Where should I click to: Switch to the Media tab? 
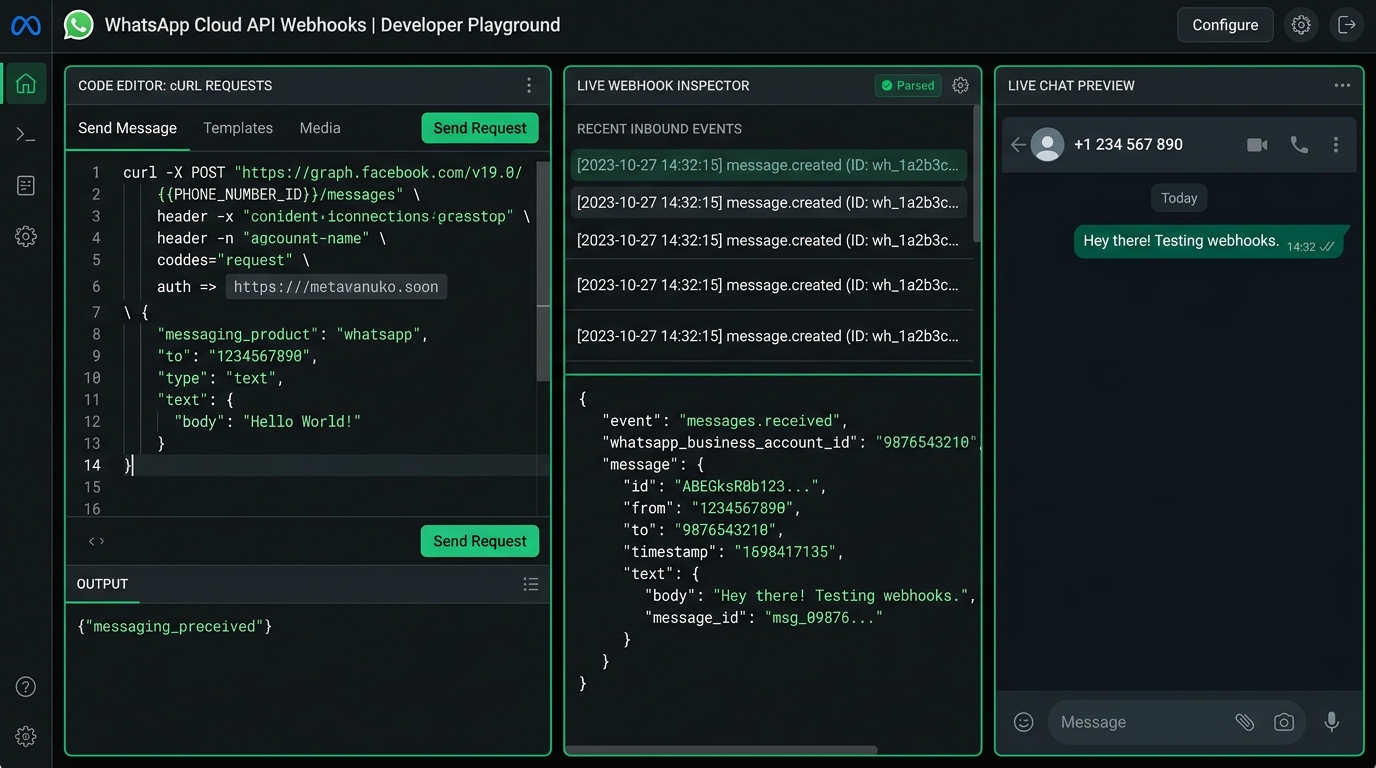[x=320, y=128]
